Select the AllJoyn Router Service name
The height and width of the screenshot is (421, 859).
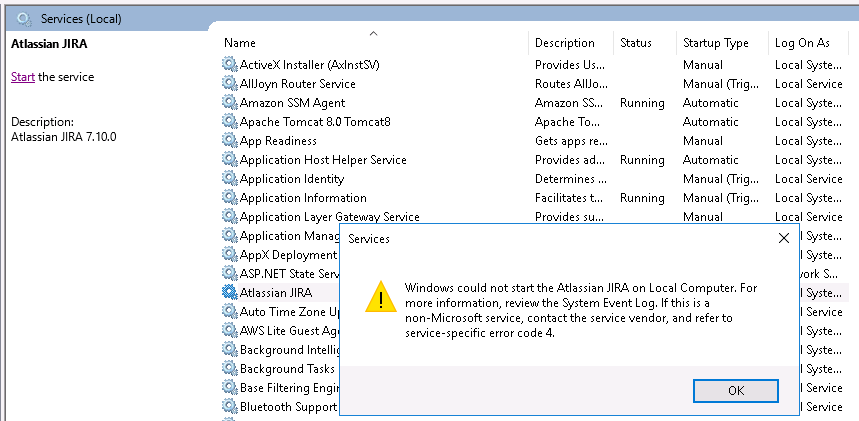pos(297,83)
